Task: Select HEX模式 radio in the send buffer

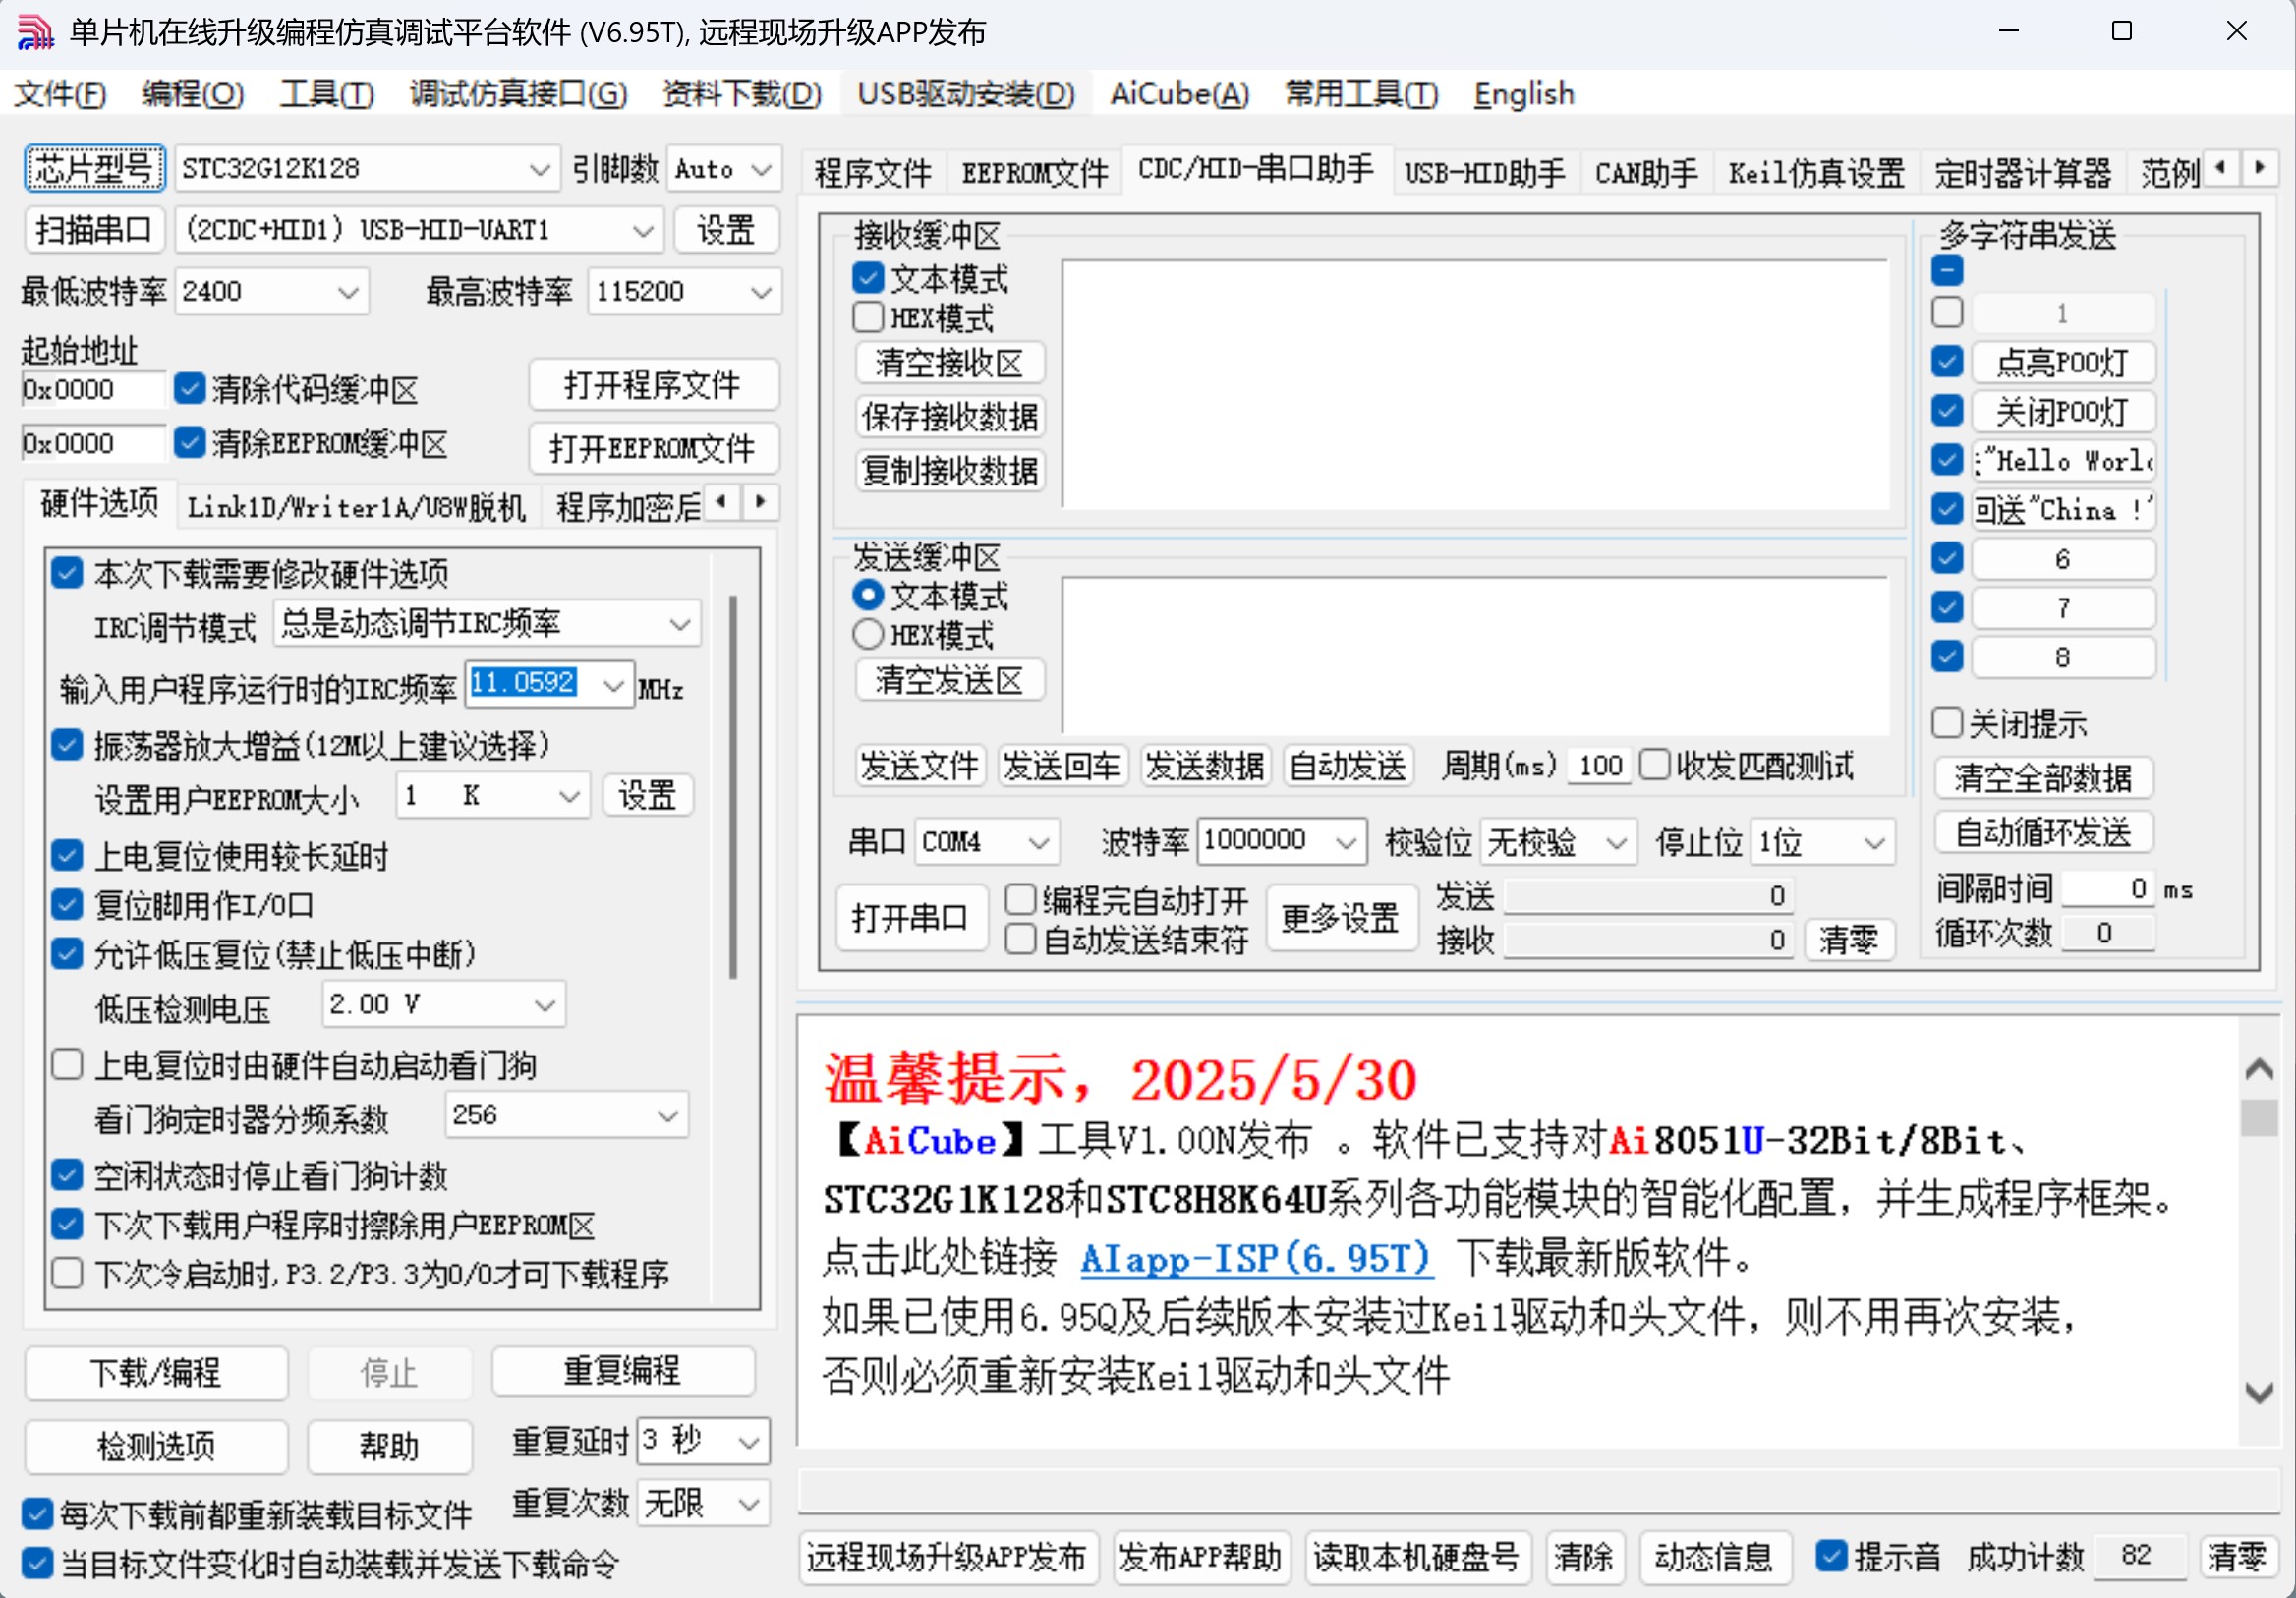Action: [x=868, y=634]
